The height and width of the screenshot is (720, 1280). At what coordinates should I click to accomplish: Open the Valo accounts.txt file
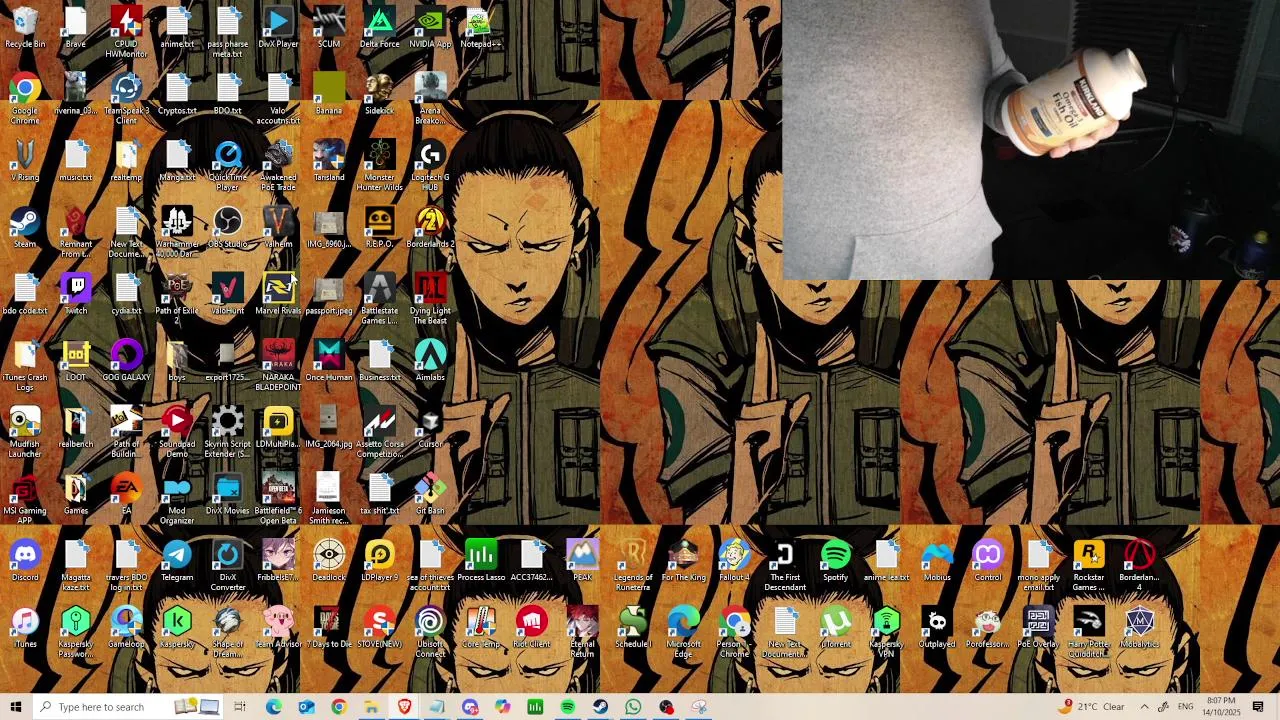[278, 99]
